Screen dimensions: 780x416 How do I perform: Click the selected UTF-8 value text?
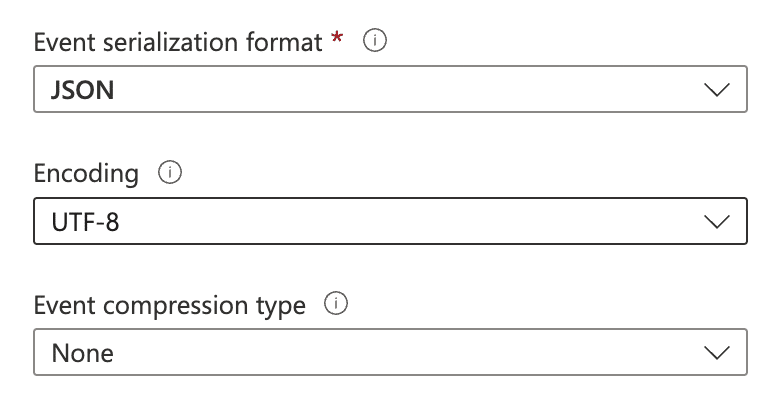85,222
